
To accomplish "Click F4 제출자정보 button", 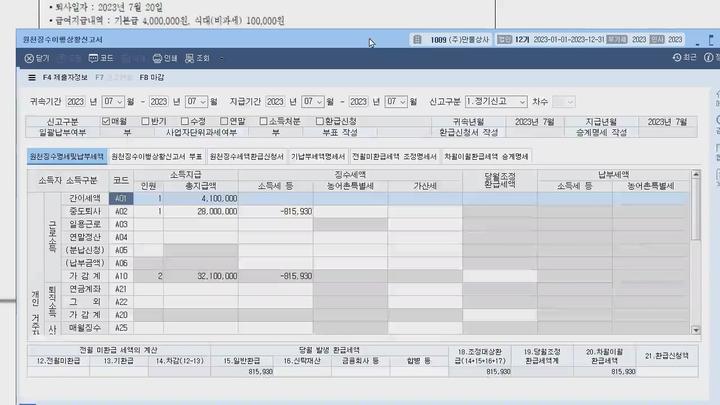I will [65, 78].
